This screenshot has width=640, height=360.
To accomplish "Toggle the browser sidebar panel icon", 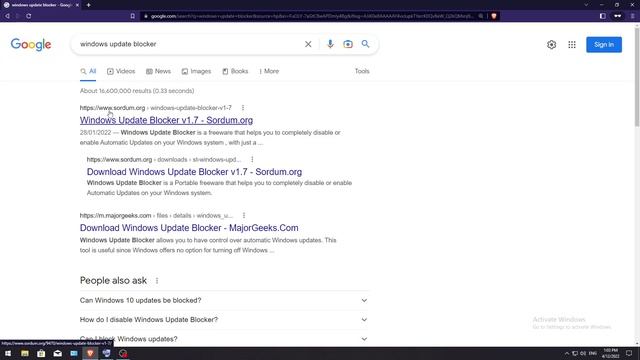I will (602, 16).
